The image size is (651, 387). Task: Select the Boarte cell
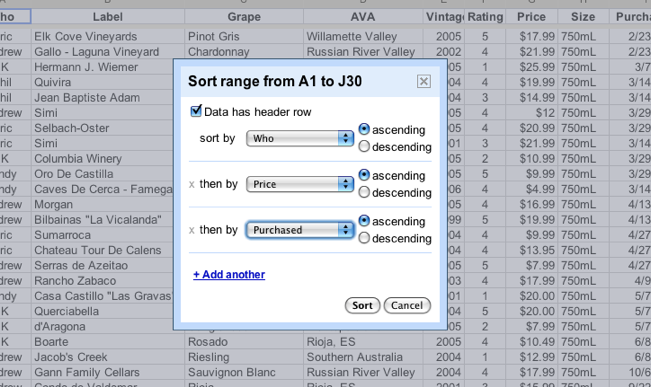(108, 342)
